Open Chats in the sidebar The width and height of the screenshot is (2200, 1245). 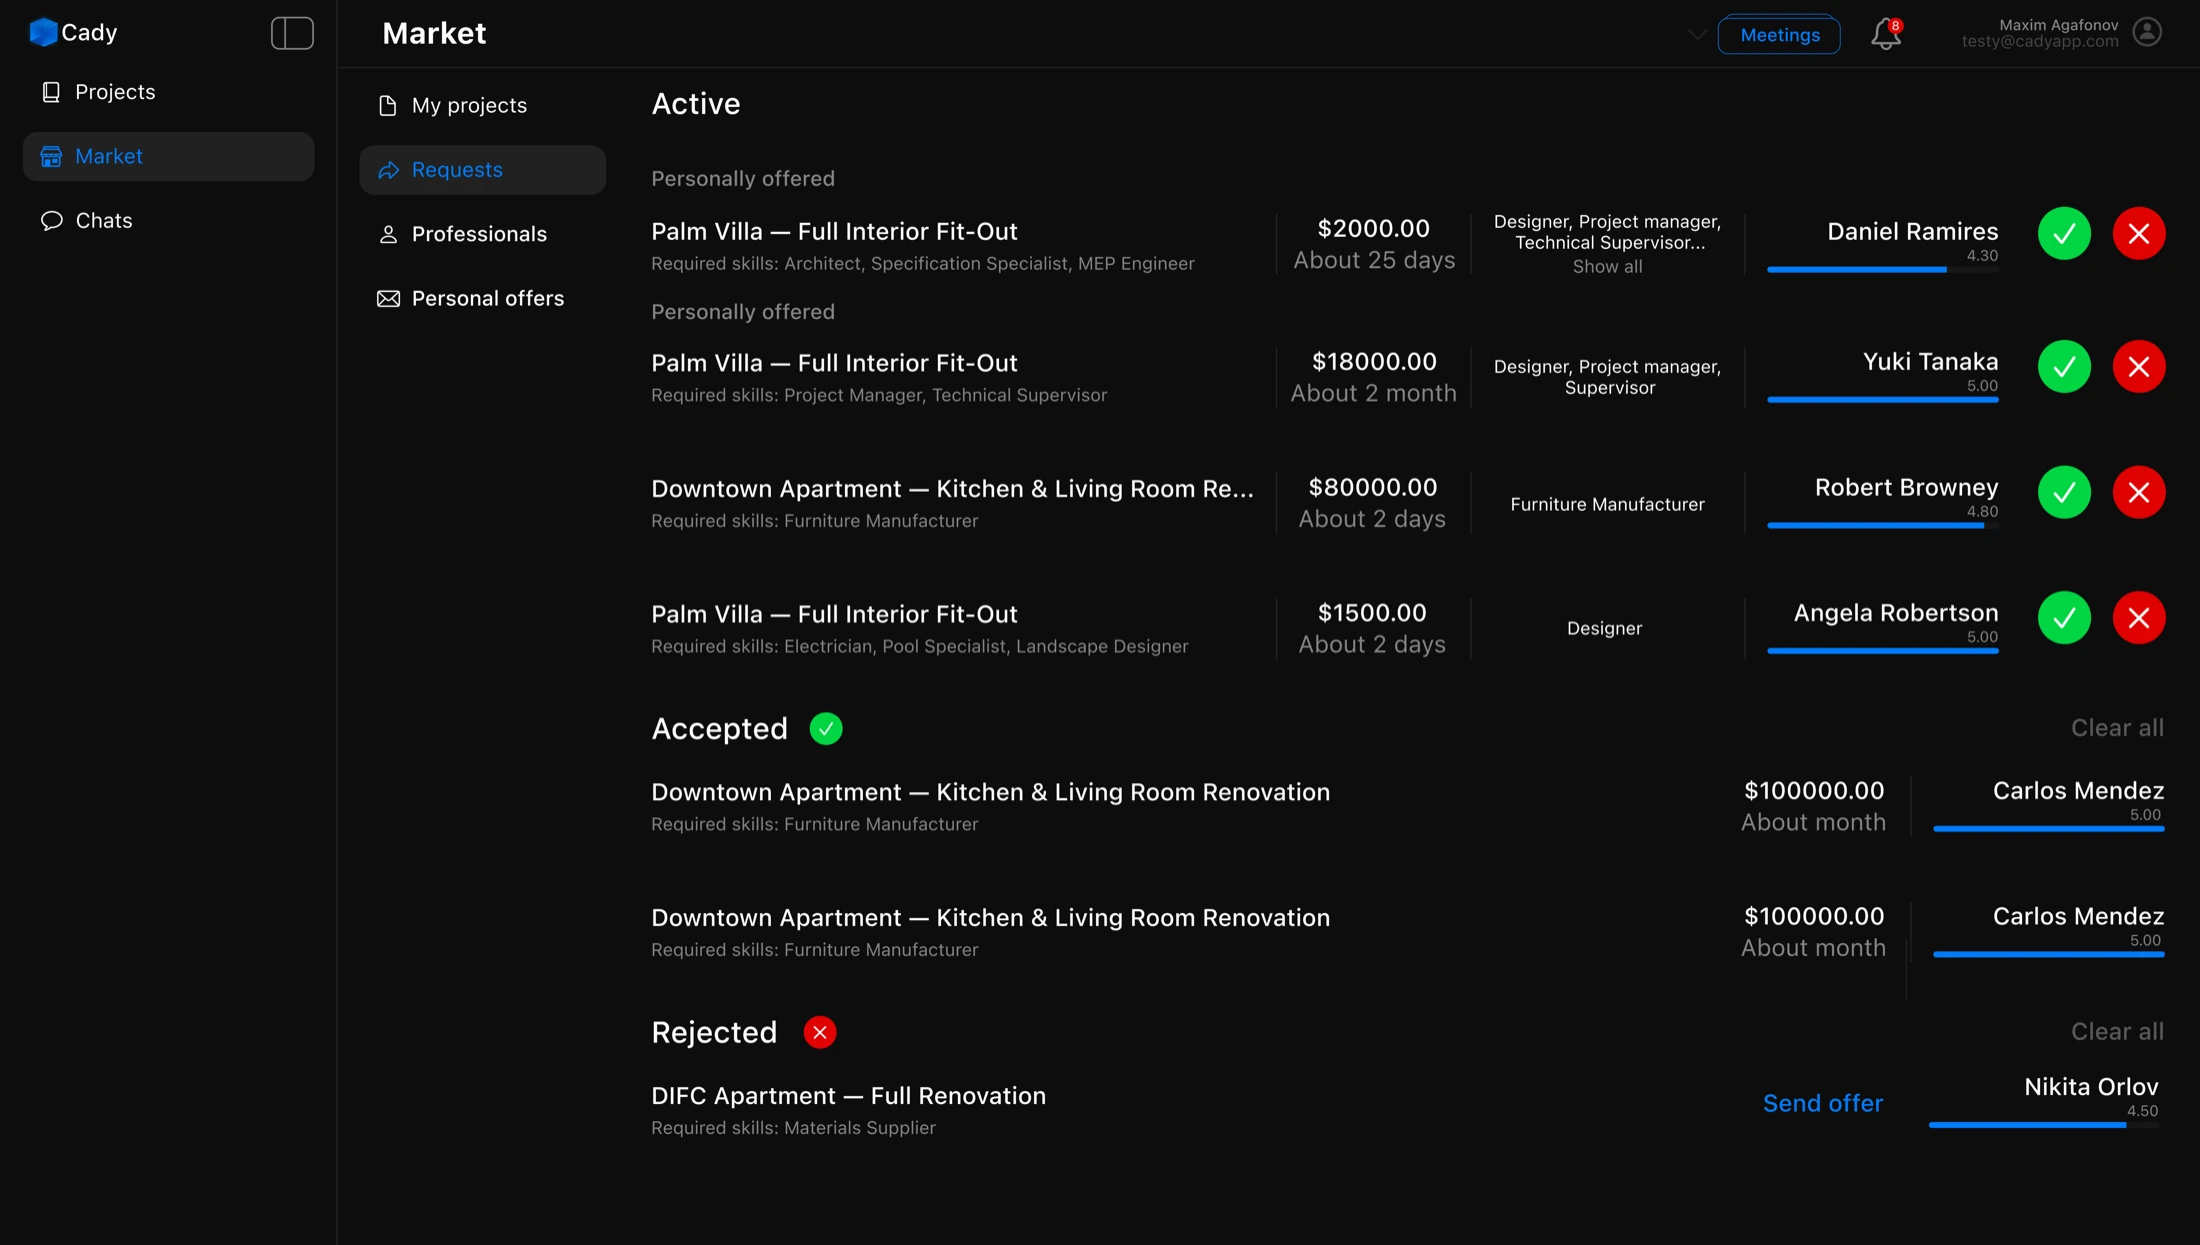point(168,220)
